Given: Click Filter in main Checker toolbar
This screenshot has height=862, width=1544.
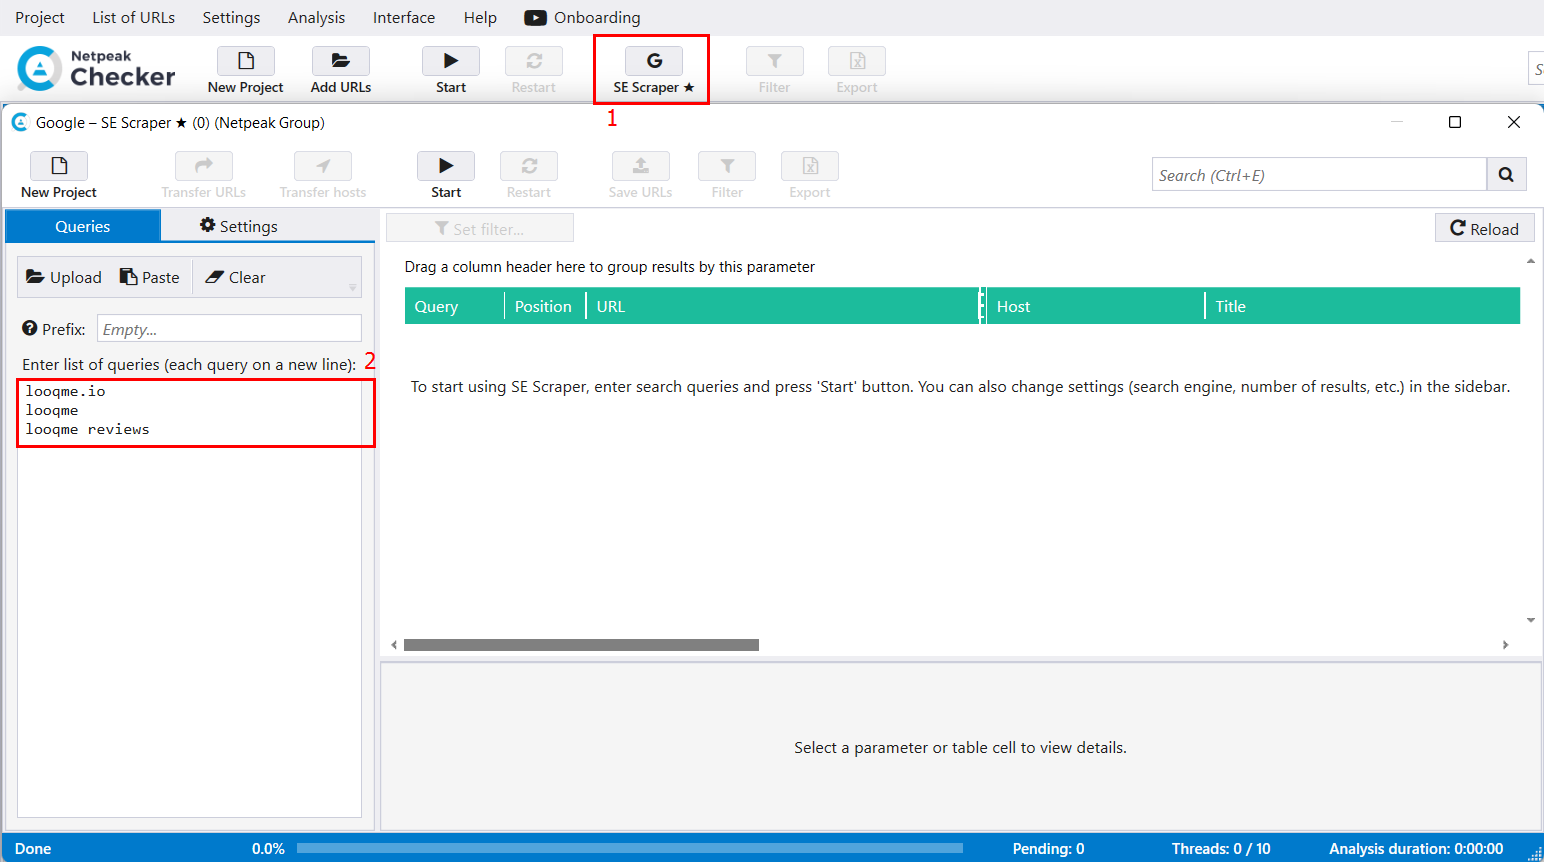Looking at the screenshot, I should point(774,71).
